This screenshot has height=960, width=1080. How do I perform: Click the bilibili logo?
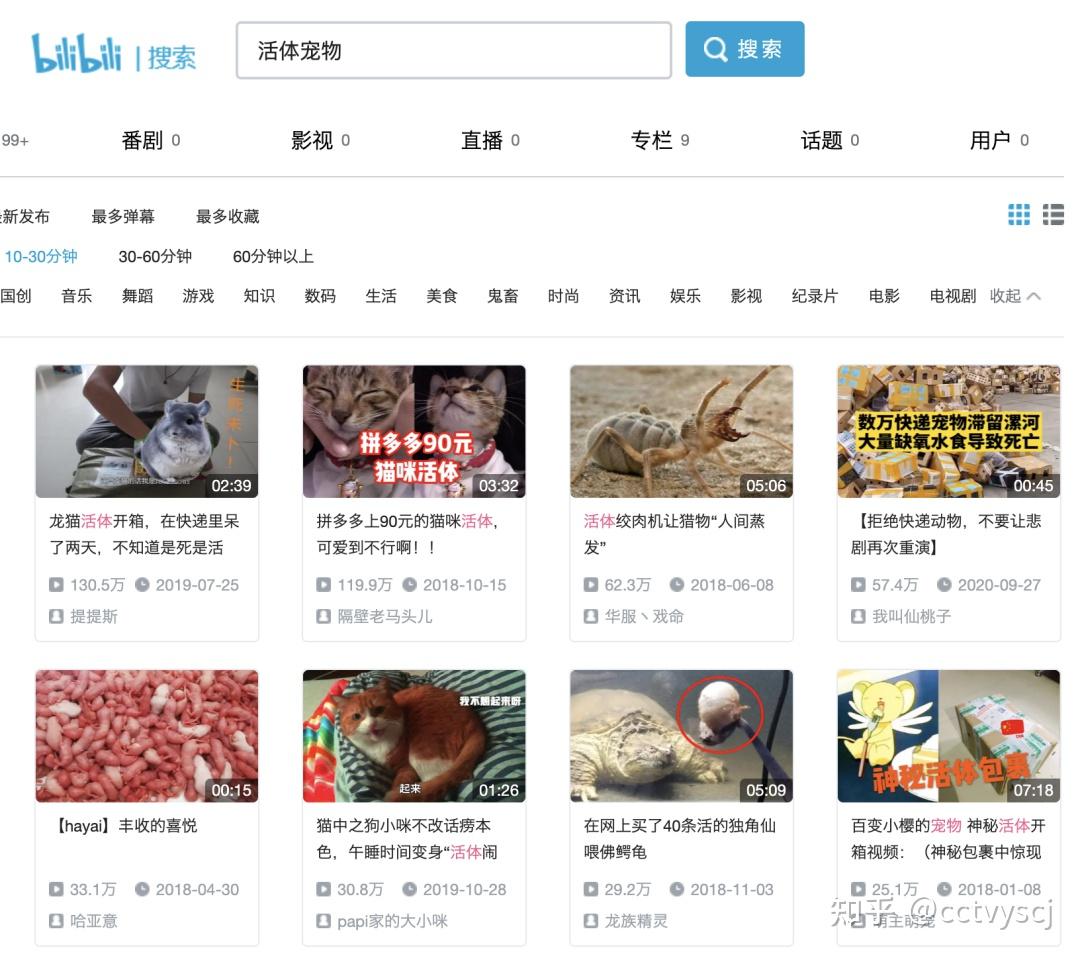pos(76,53)
